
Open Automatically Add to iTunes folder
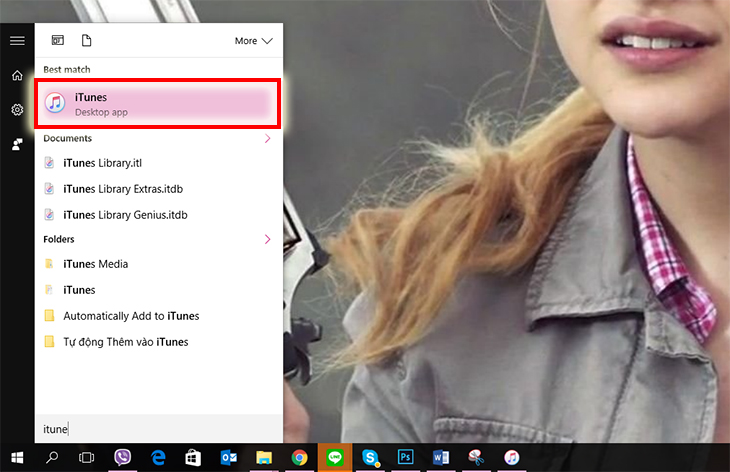tap(159, 316)
